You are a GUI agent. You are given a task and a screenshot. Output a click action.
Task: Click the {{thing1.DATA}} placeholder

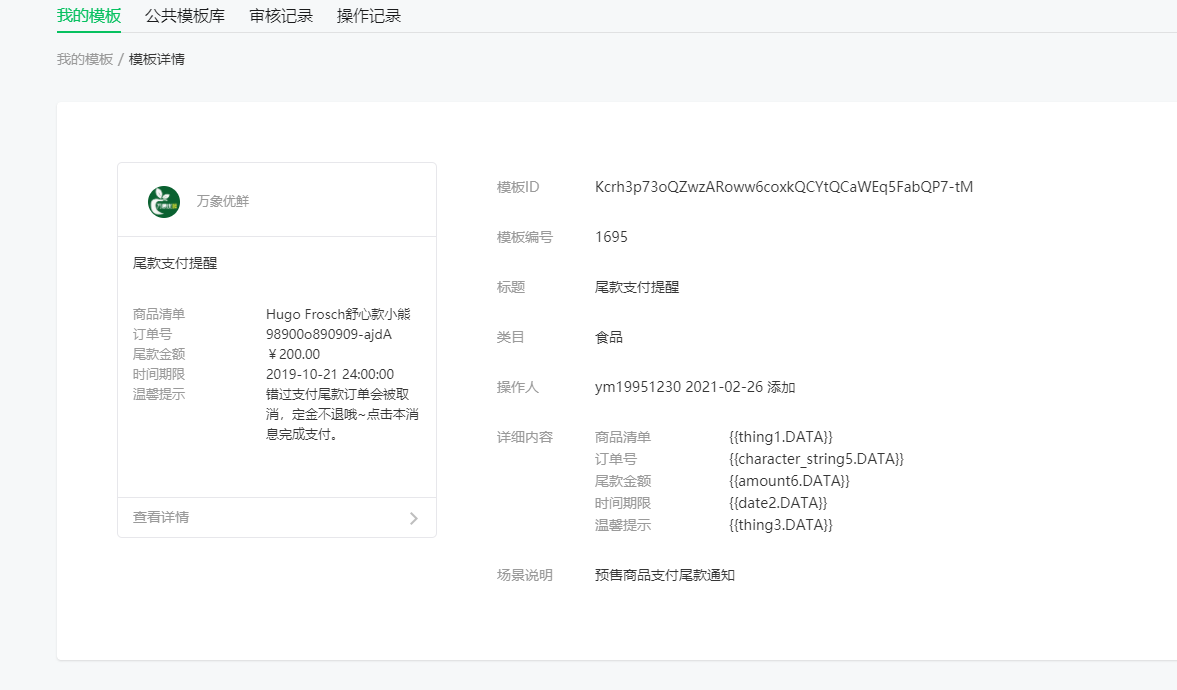[x=781, y=437]
